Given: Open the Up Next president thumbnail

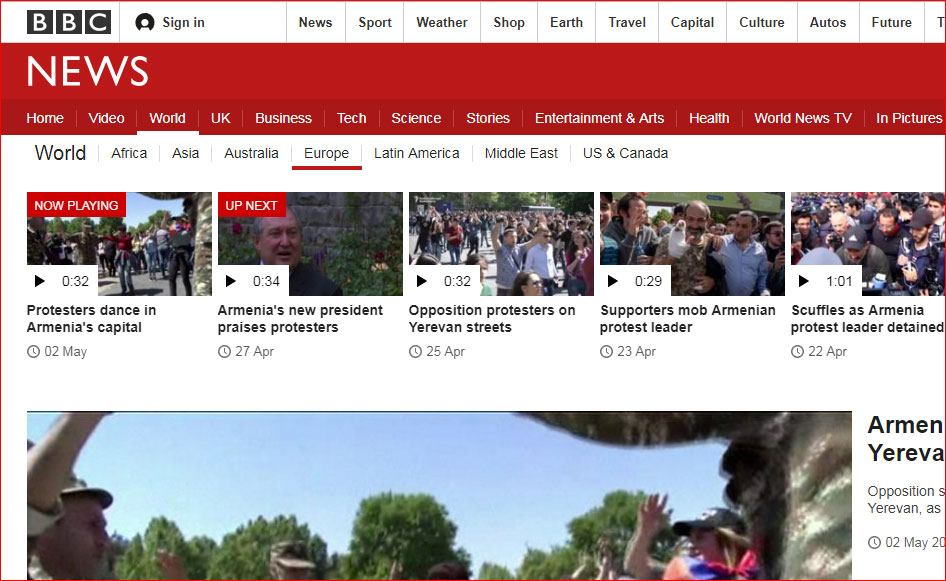Looking at the screenshot, I should click(310, 244).
